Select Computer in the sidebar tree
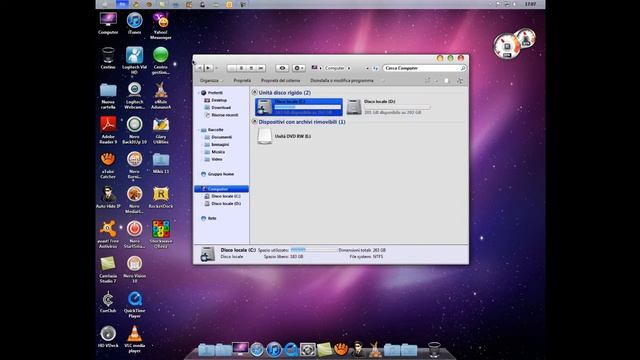The height and width of the screenshot is (360, 640). pos(221,189)
